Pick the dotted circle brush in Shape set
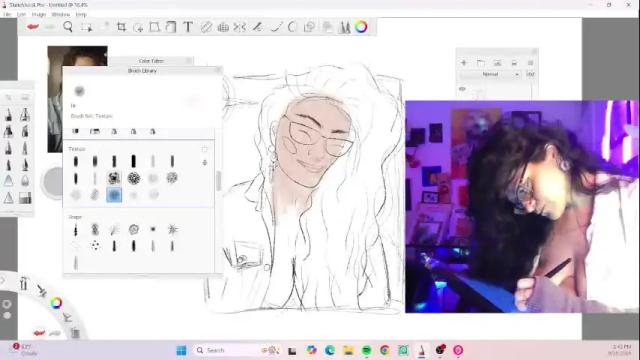The image size is (640, 360). click(95, 245)
